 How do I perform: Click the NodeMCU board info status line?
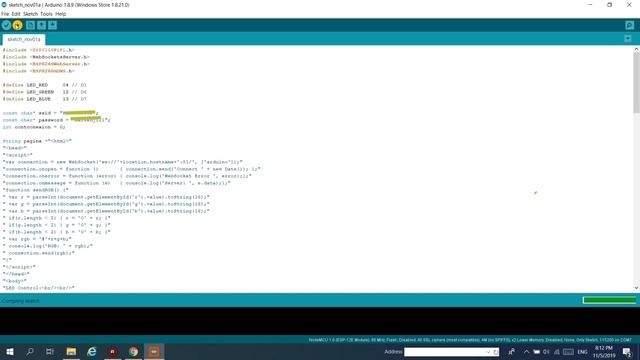click(x=470, y=340)
